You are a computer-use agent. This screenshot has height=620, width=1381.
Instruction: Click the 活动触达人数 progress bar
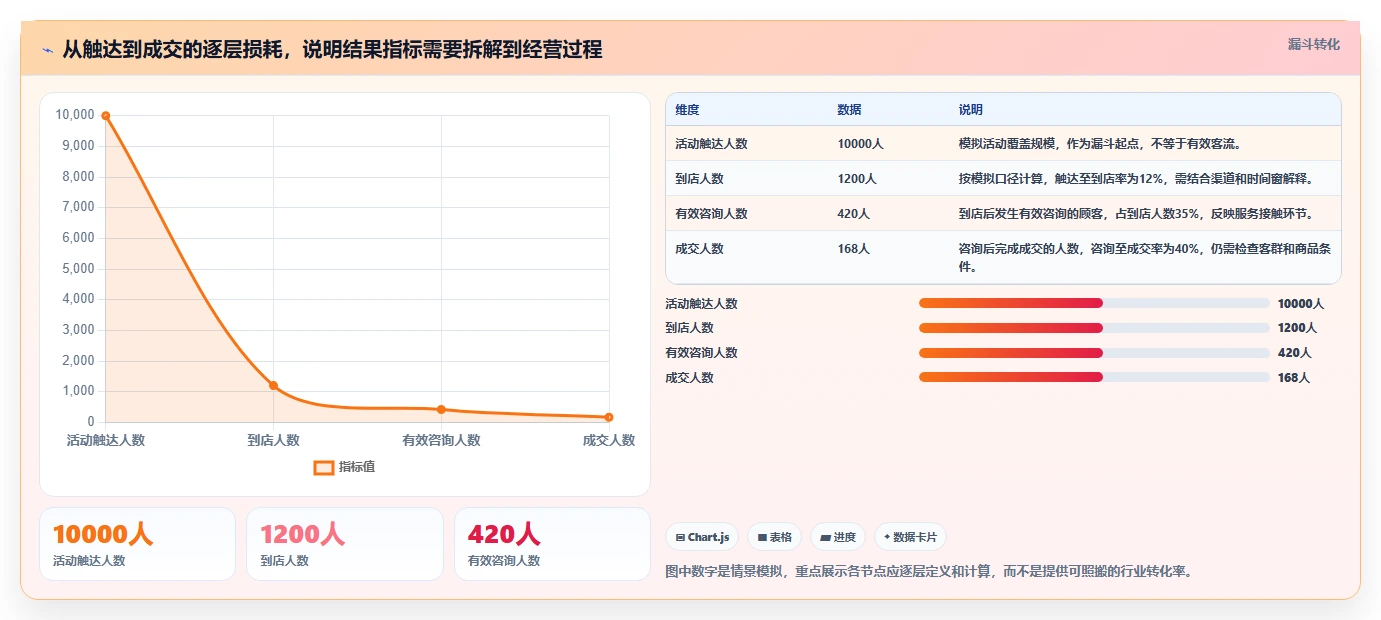1094,303
